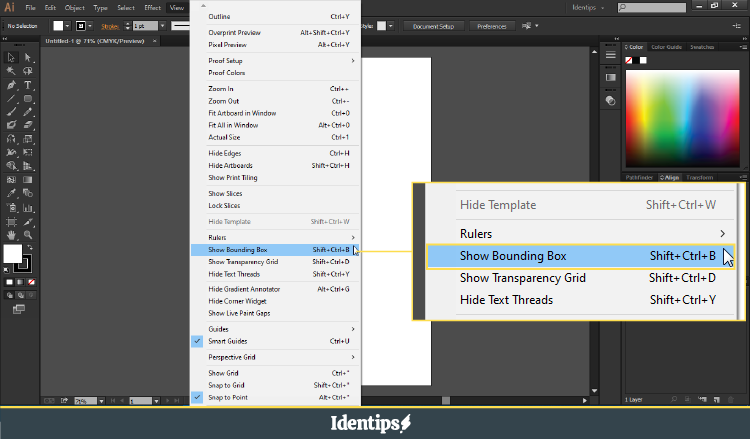750x439 pixels.
Task: Switch to the Swatches tab
Action: click(702, 47)
